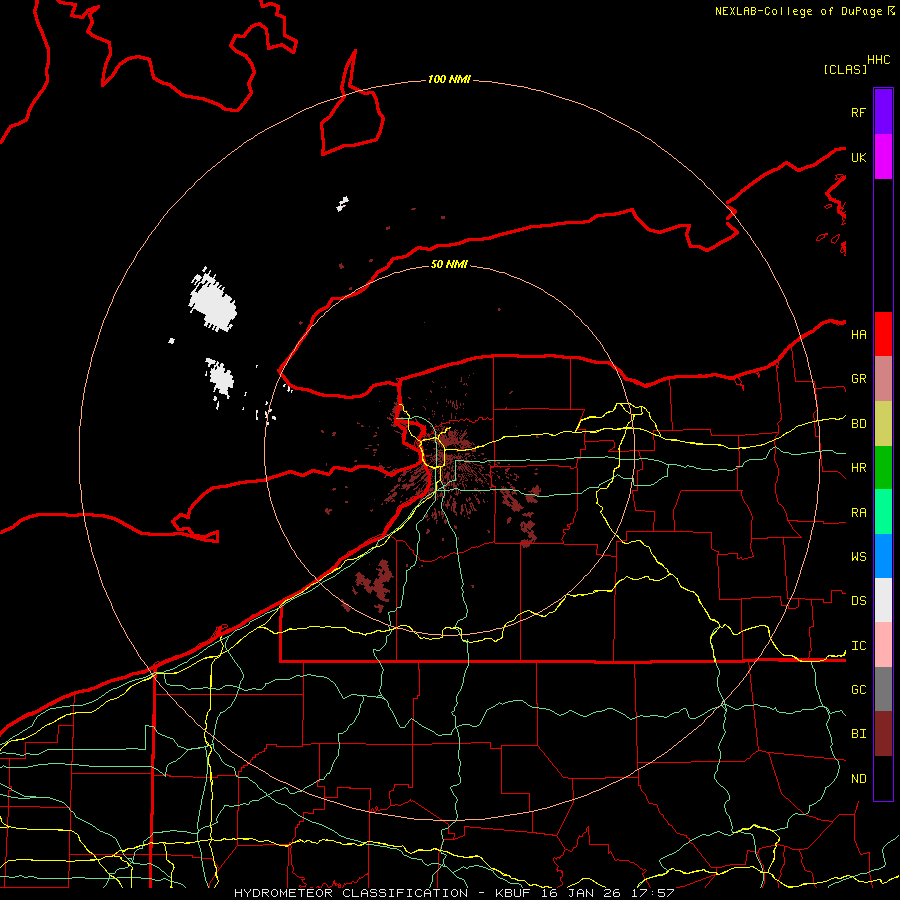This screenshot has width=900, height=900.
Task: Select the DS dry snow white swatch
Action: point(883,600)
